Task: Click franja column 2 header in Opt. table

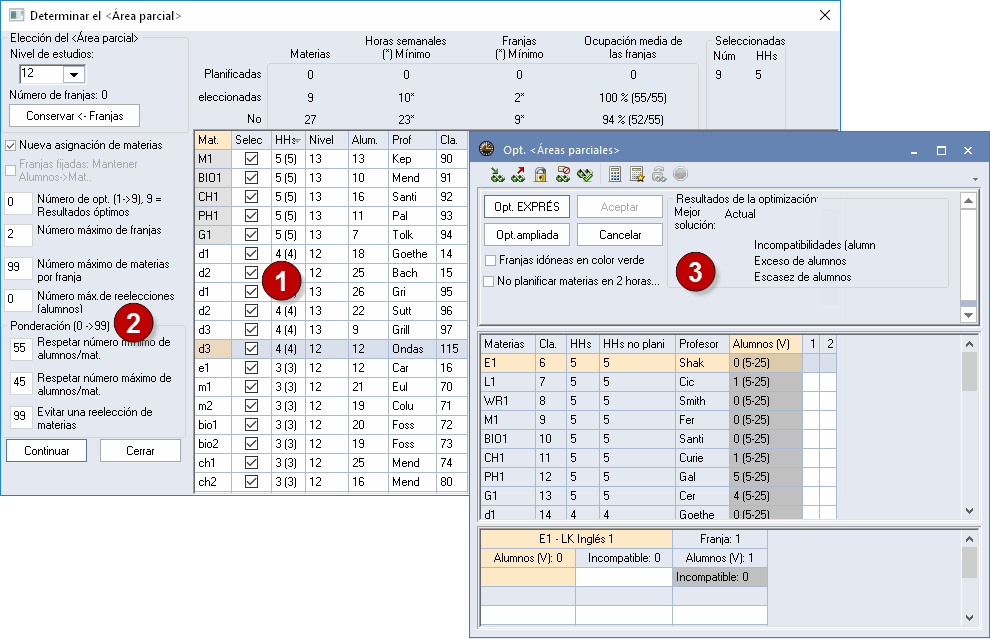Action: coord(828,344)
